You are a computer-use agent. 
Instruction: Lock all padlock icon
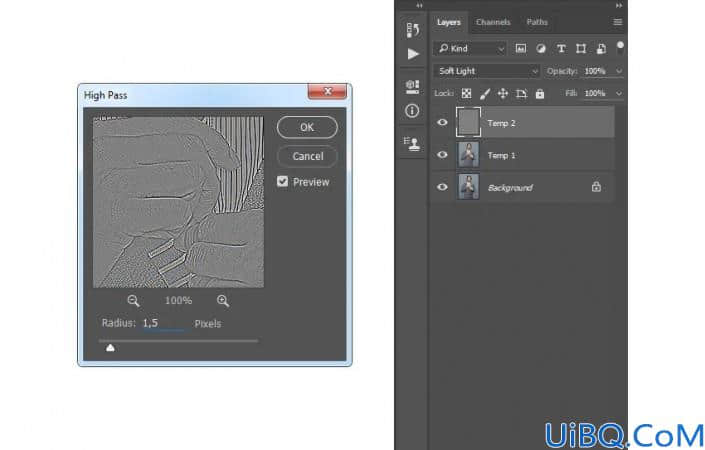[540, 93]
